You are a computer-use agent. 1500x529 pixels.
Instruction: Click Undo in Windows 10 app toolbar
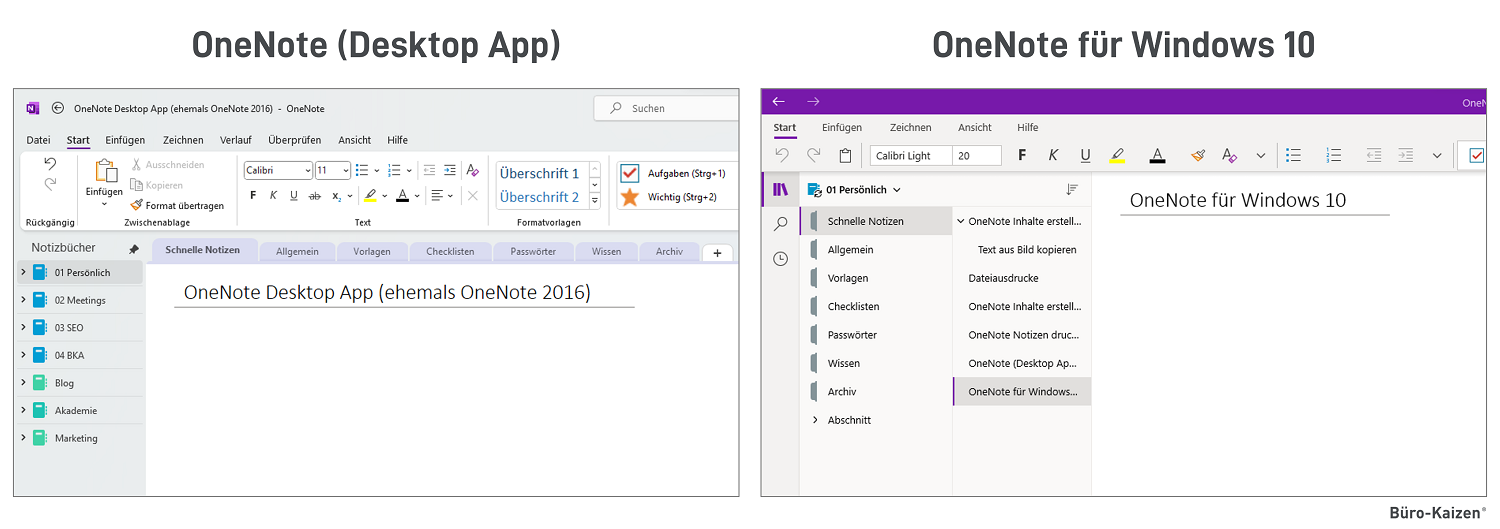pyautogui.click(x=782, y=155)
